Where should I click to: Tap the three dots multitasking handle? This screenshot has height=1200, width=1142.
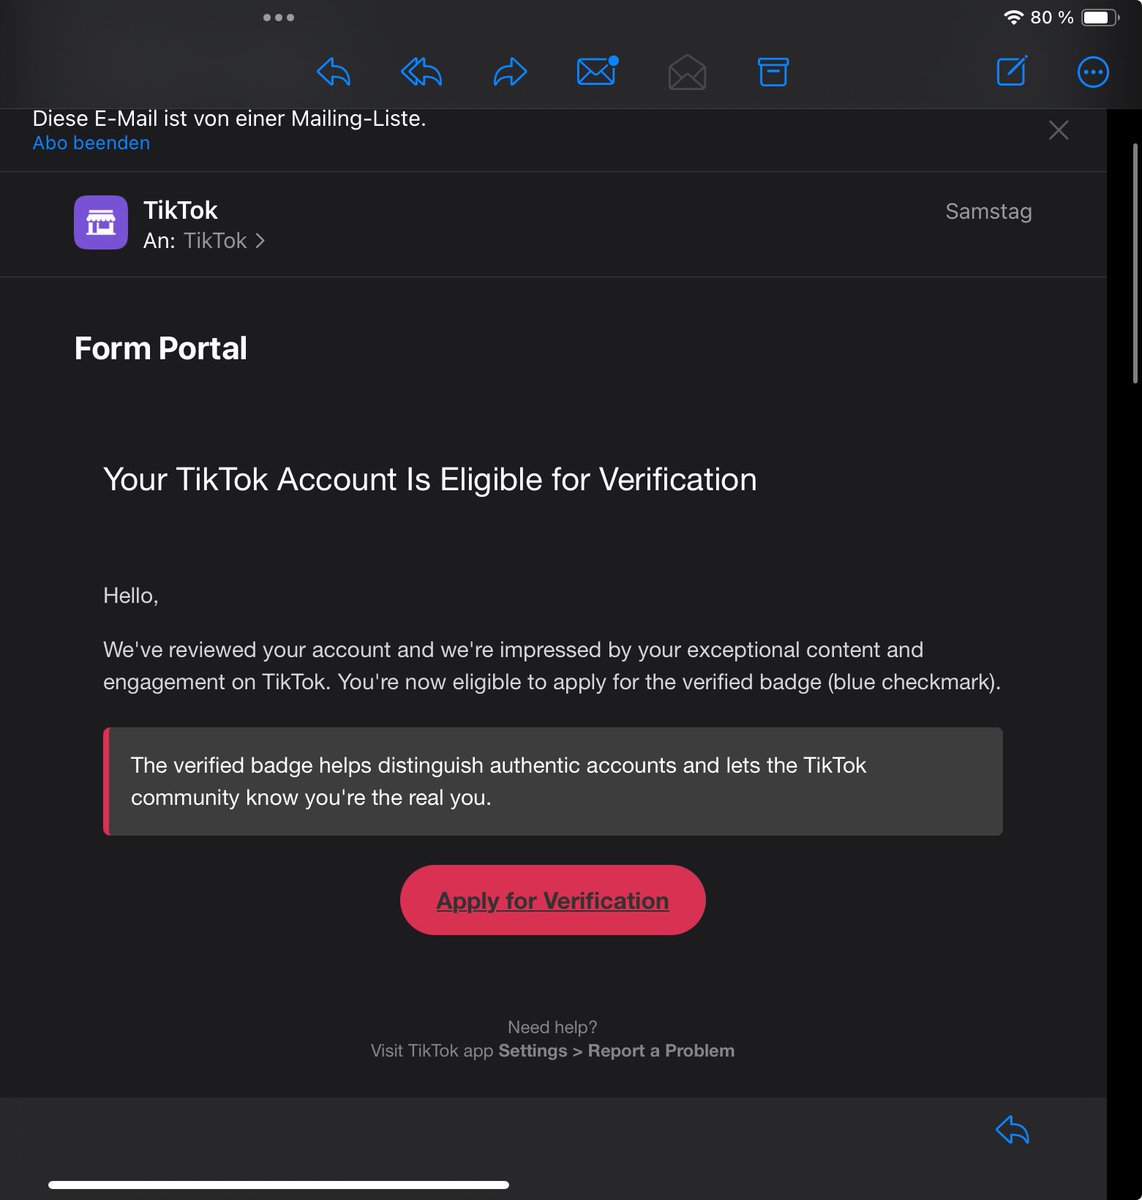[278, 17]
